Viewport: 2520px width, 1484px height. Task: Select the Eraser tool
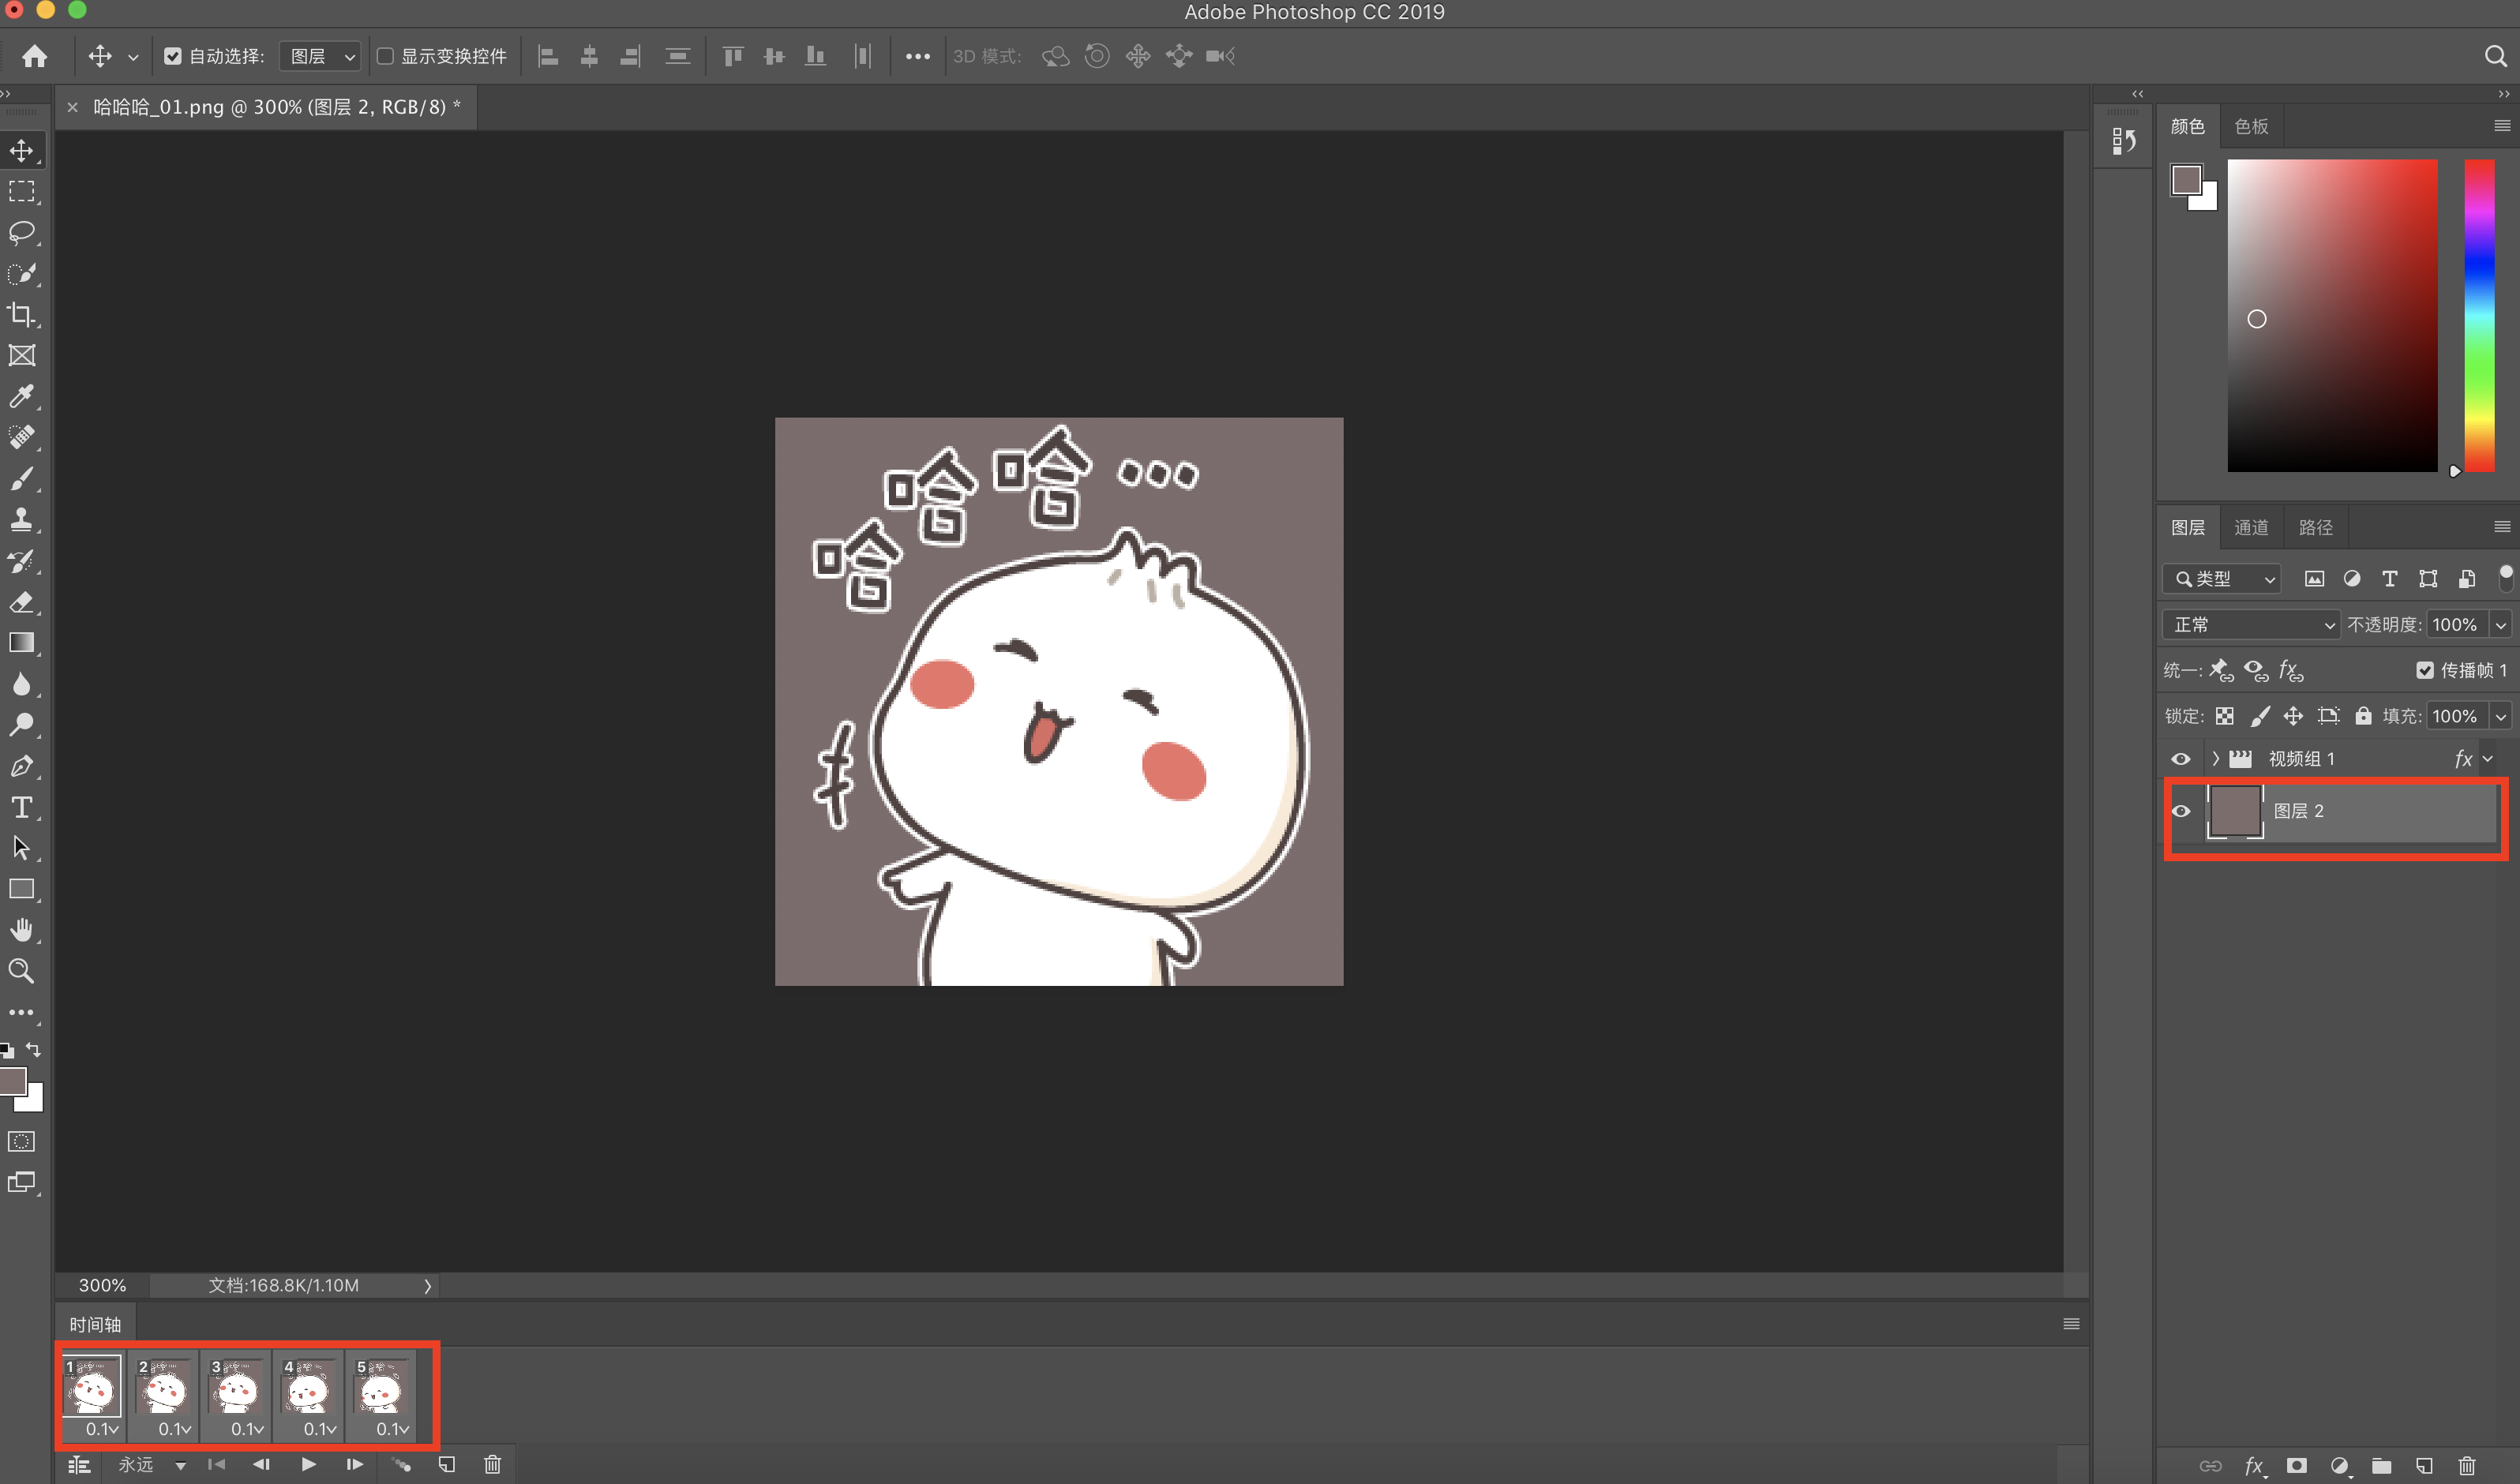[21, 602]
